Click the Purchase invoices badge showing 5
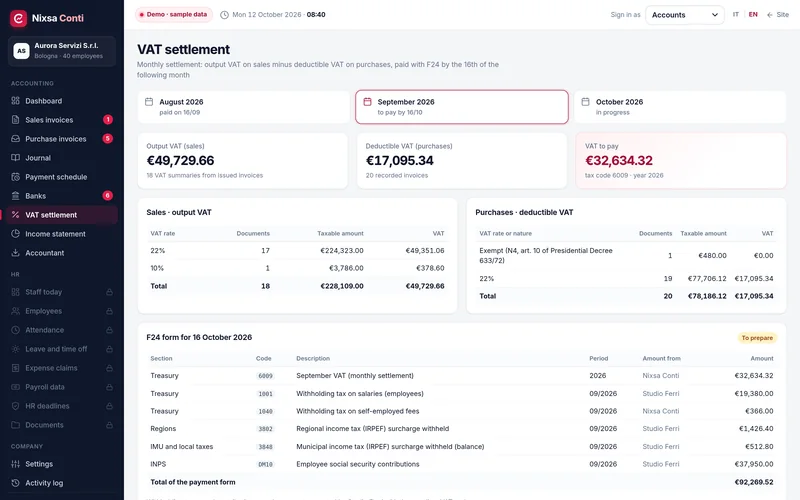800x500 pixels. [108, 138]
